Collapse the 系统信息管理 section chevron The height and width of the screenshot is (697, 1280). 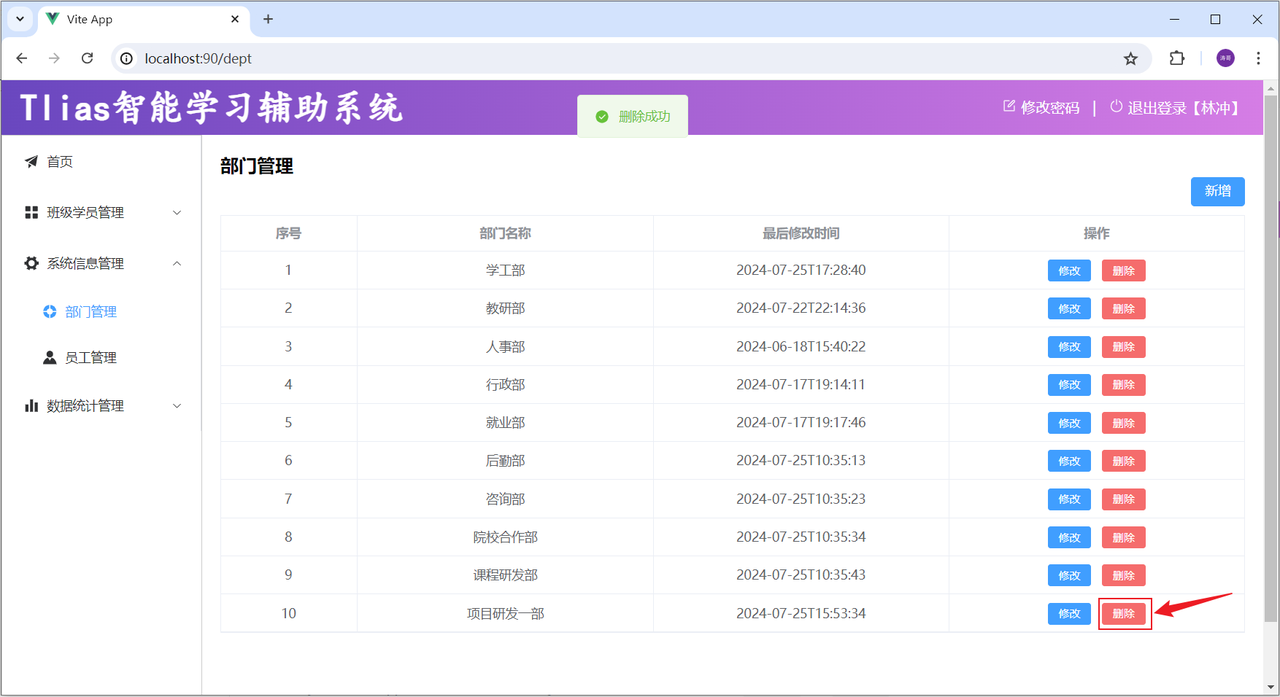click(x=177, y=263)
